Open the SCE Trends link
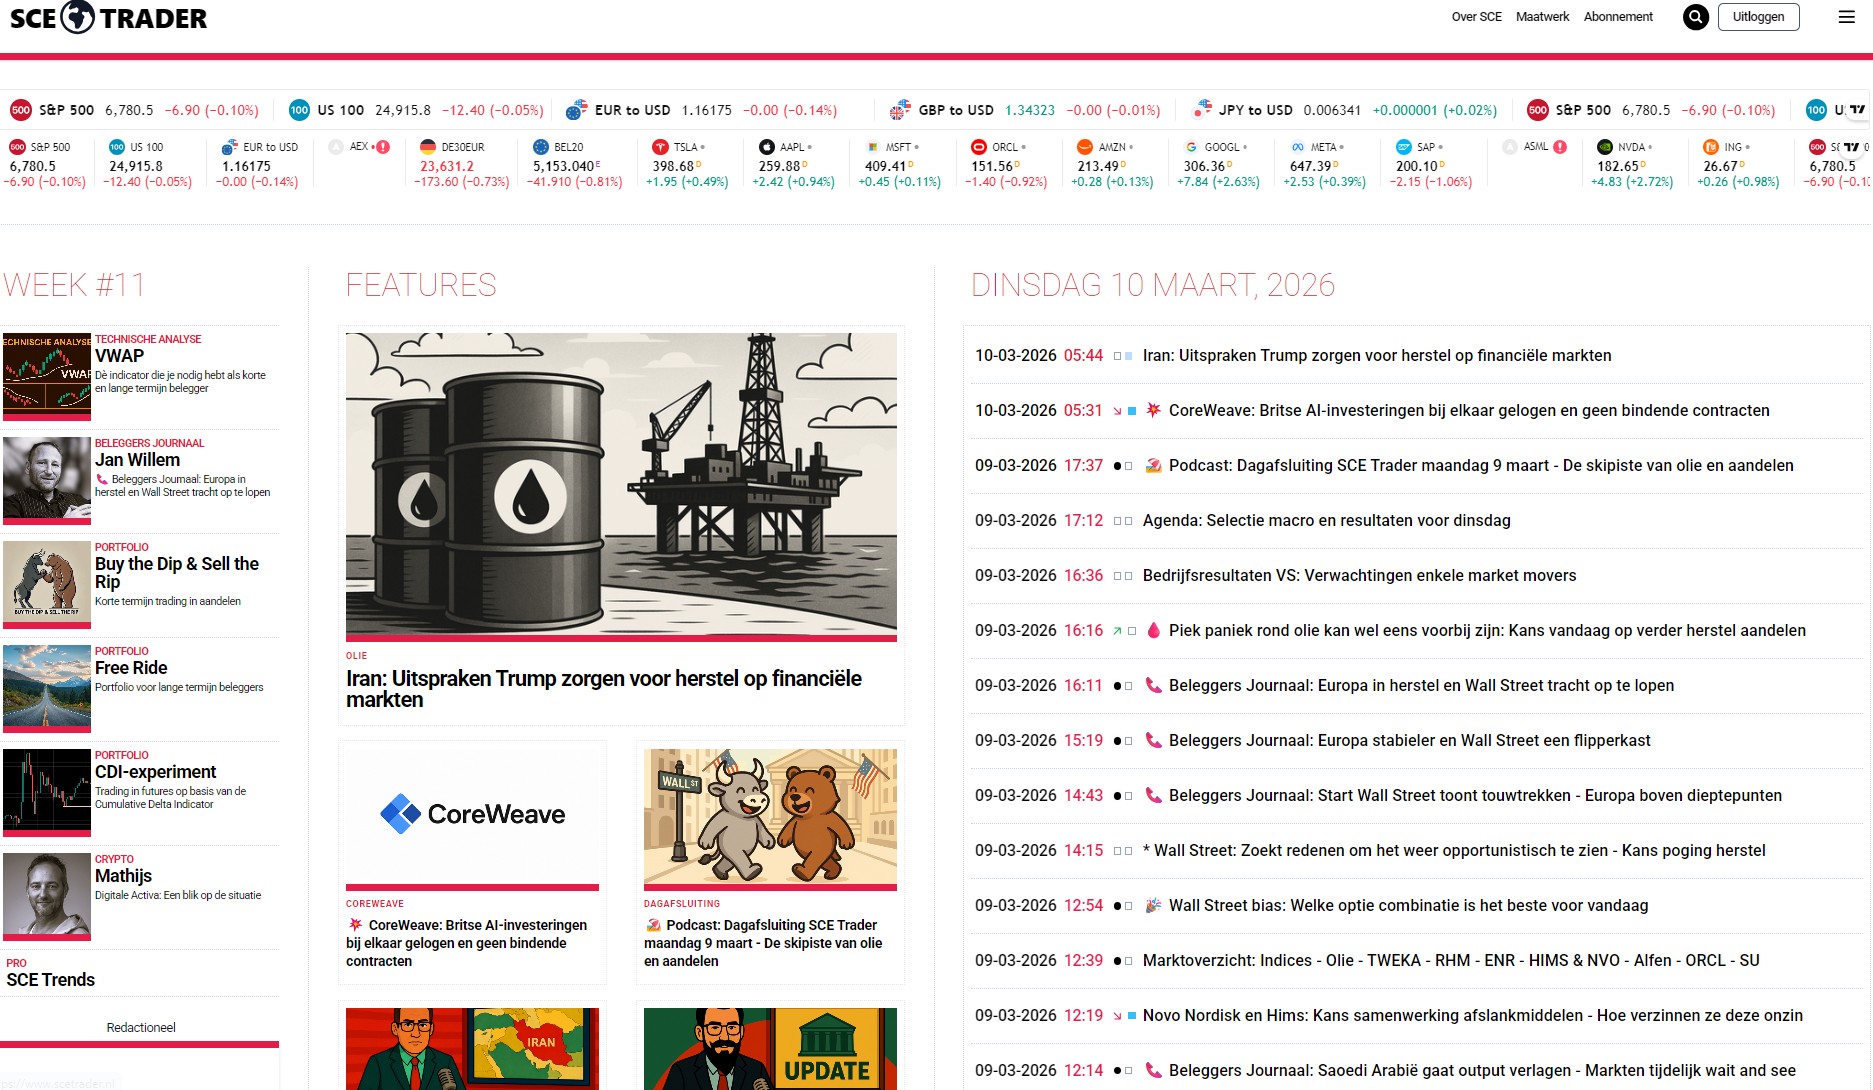1873x1090 pixels. pyautogui.click(x=51, y=980)
